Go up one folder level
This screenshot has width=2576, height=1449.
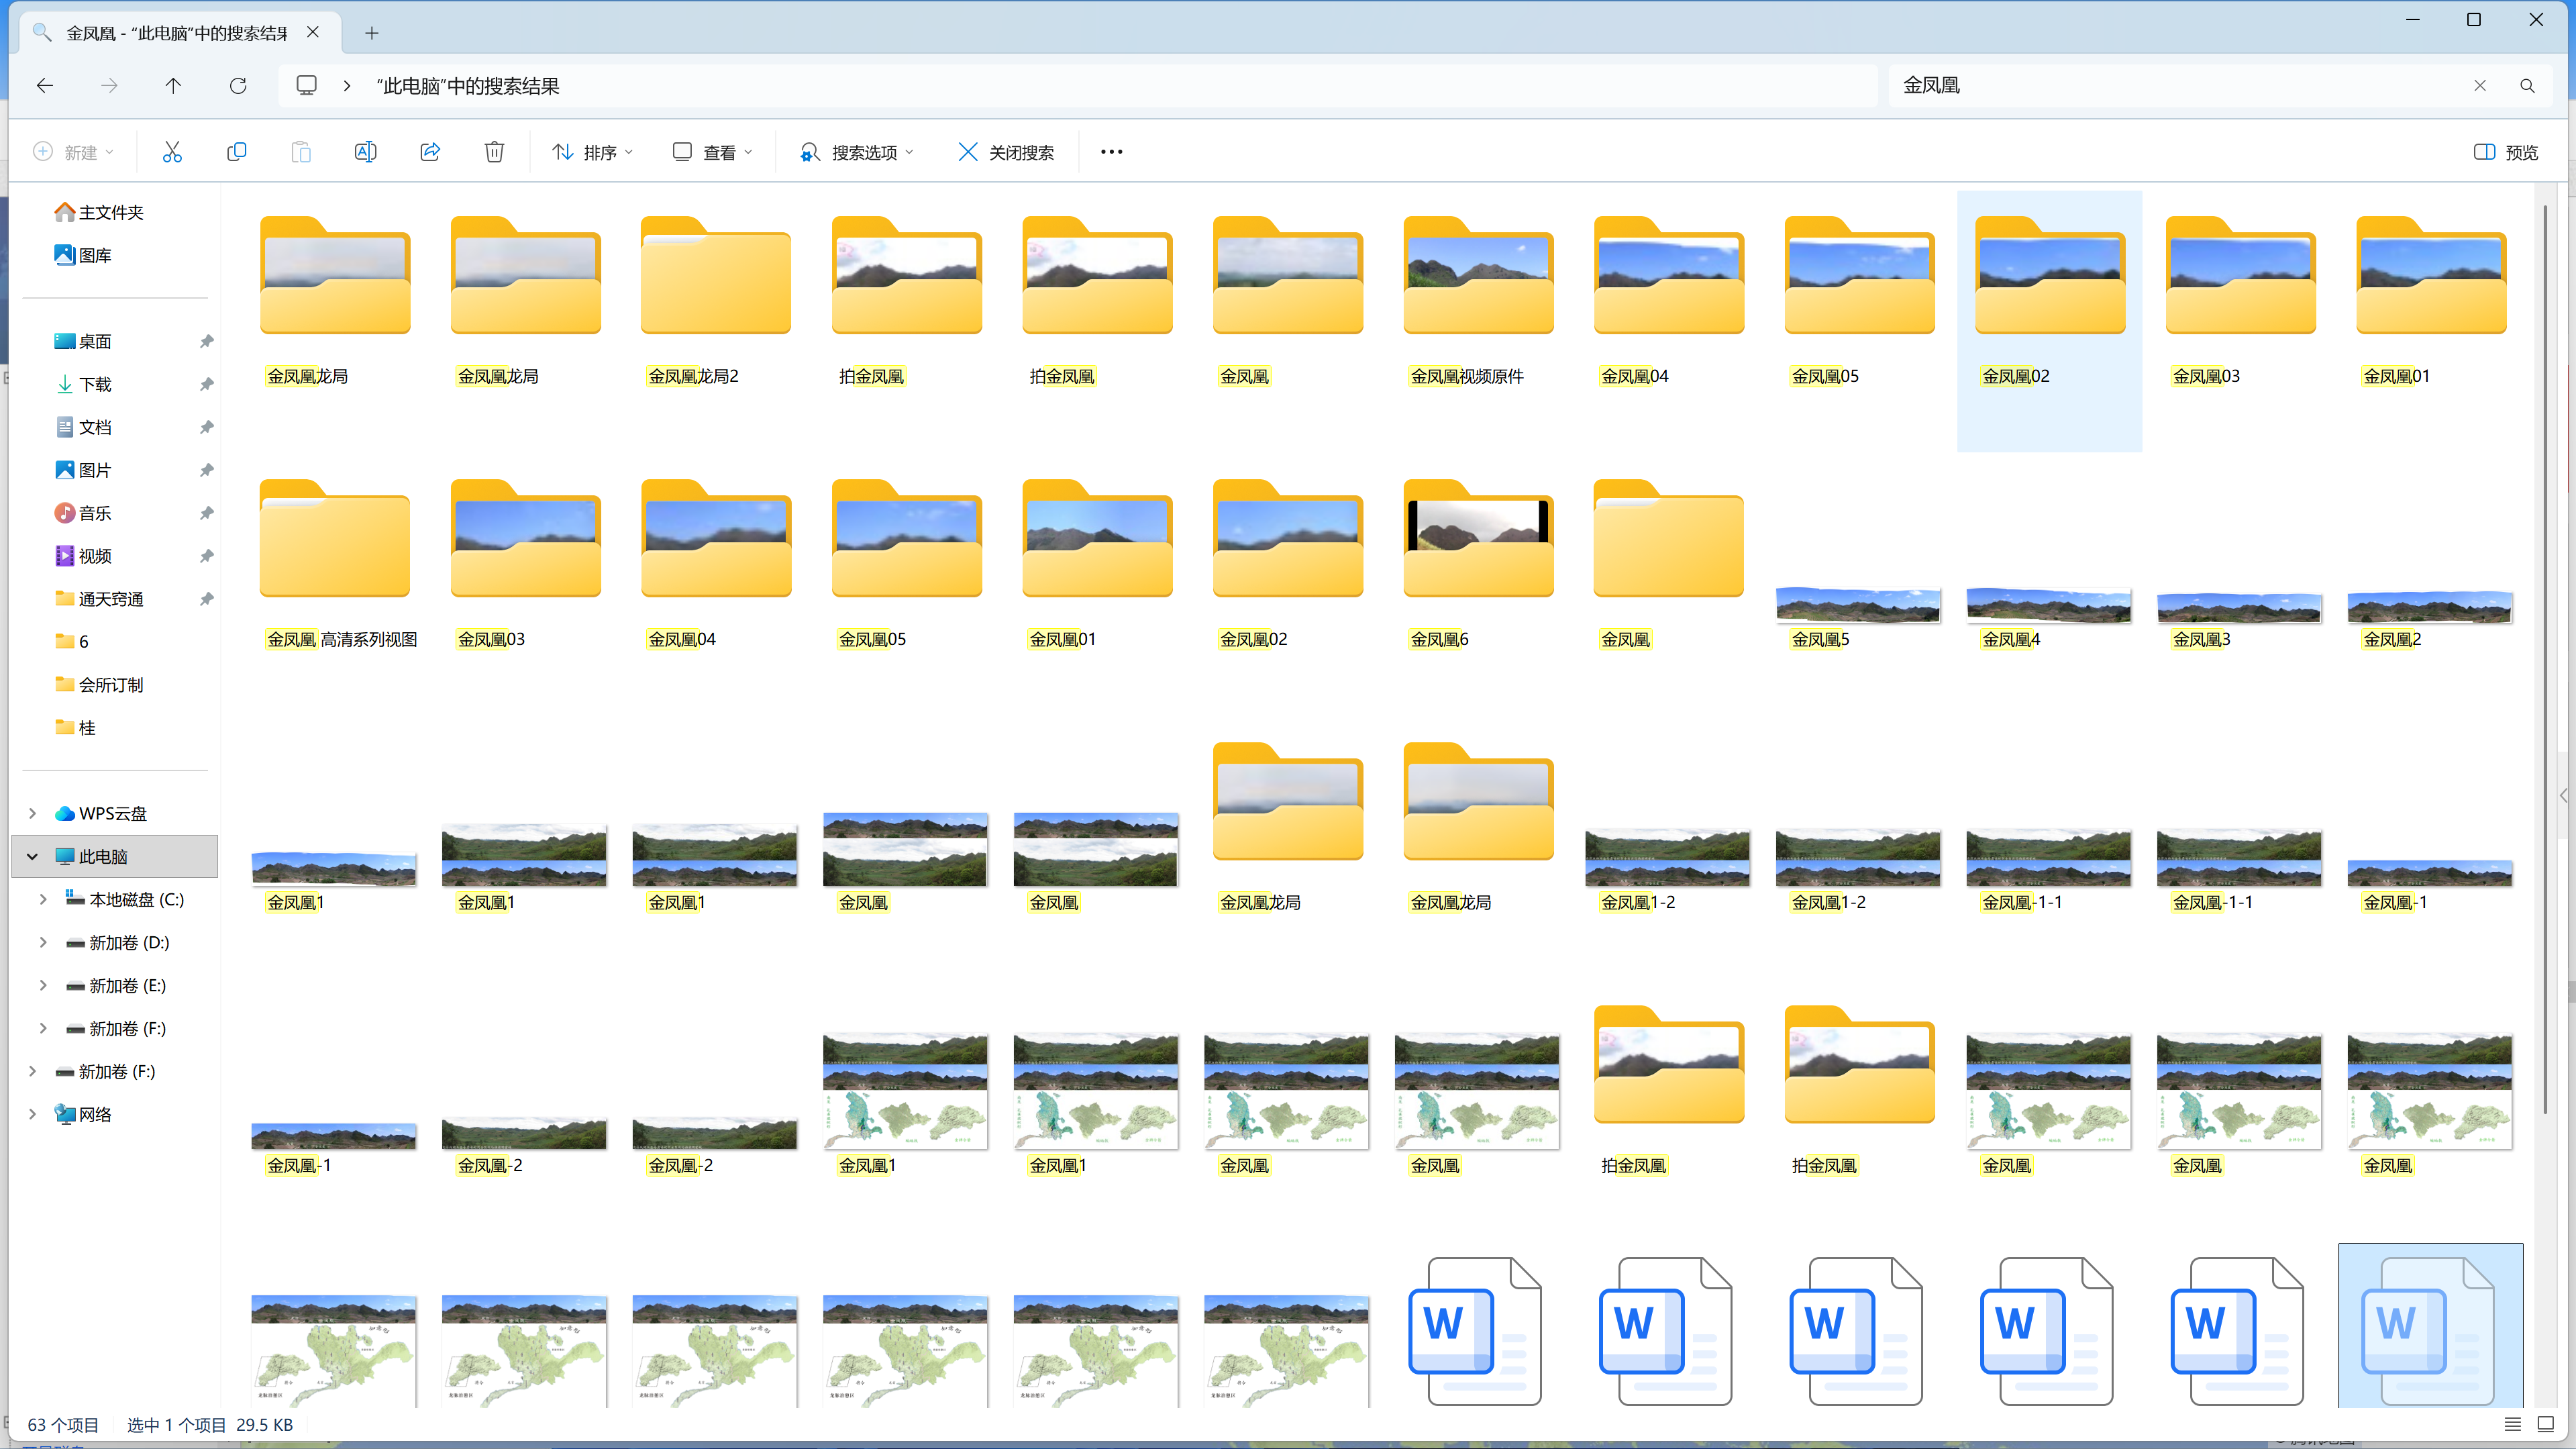173,86
